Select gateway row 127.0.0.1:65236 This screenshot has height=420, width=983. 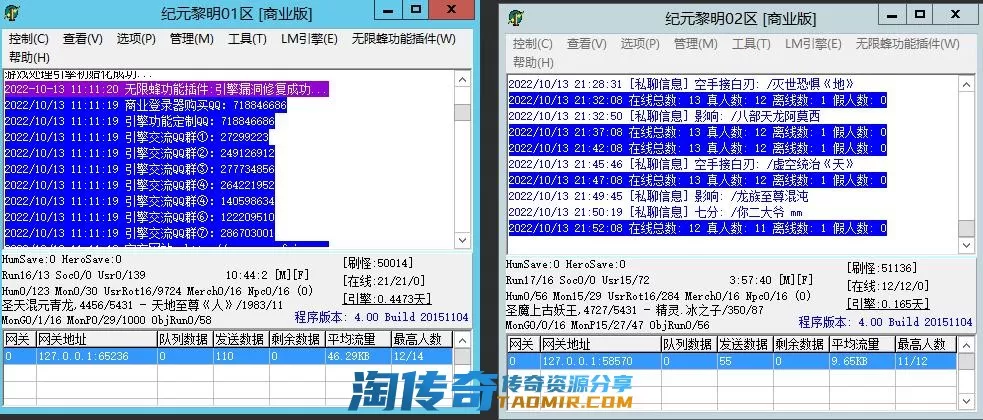click(228, 356)
